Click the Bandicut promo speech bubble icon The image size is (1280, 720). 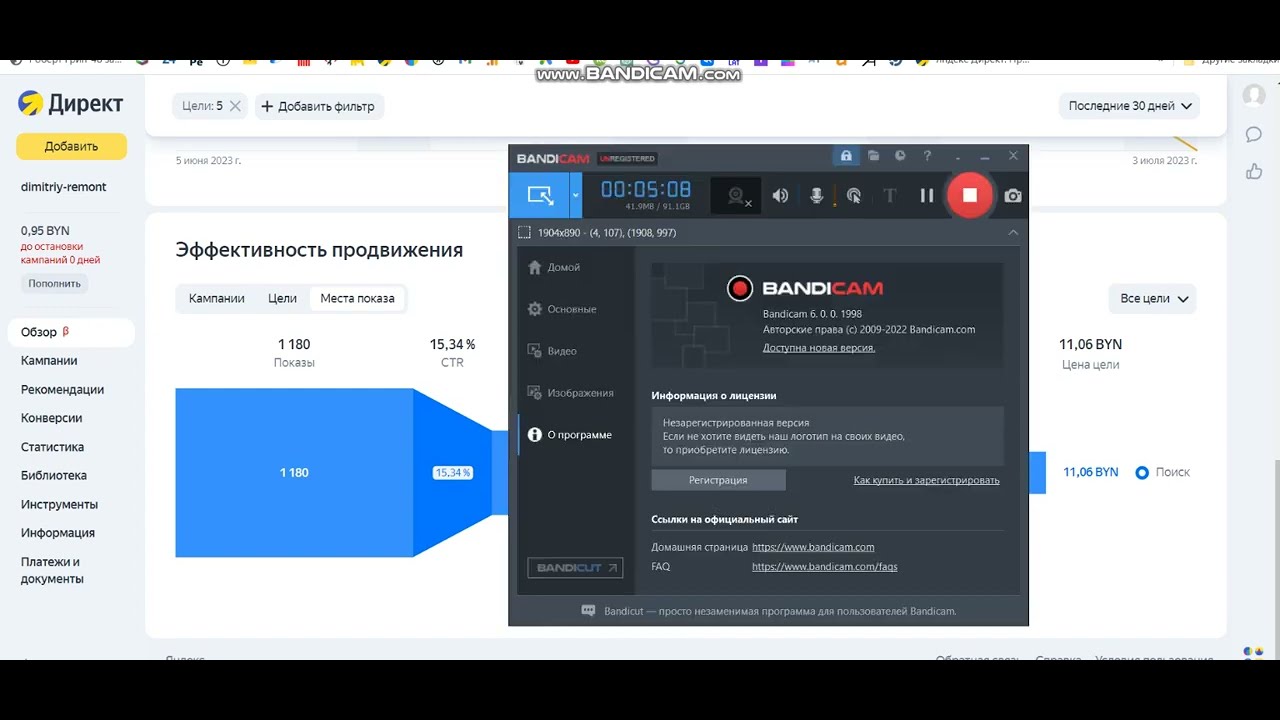(x=589, y=611)
